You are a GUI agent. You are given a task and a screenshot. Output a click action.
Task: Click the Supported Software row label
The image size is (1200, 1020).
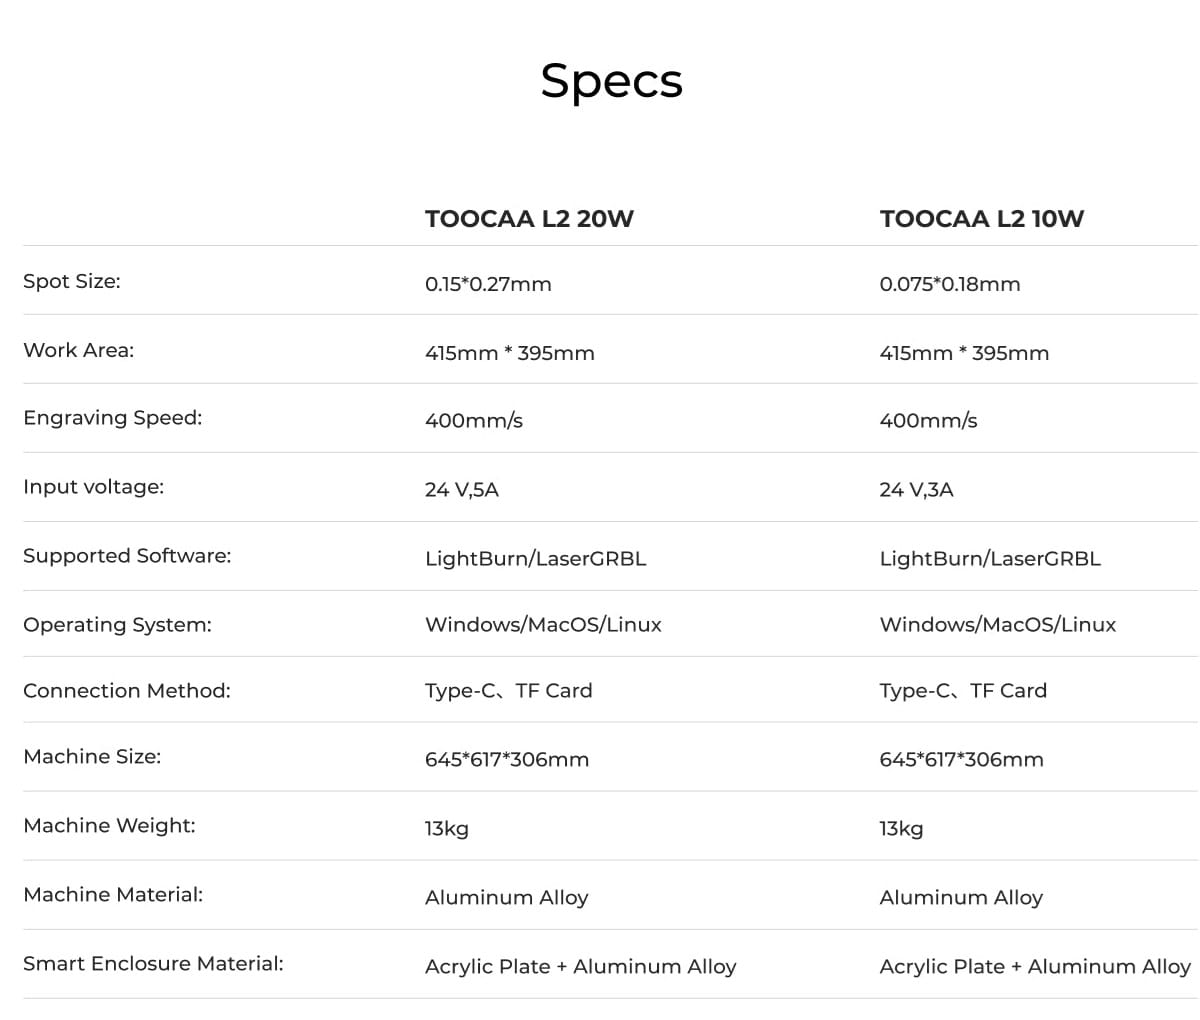click(x=127, y=556)
